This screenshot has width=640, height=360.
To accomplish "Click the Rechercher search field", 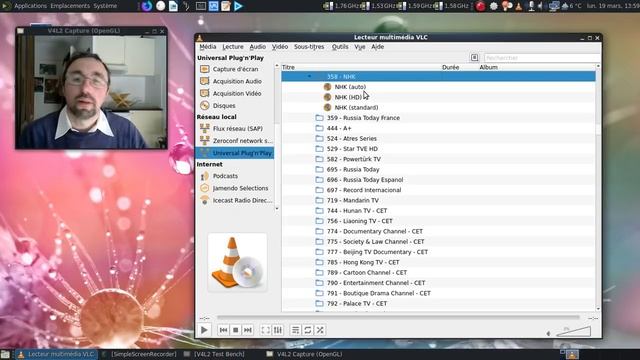I will [x=541, y=58].
